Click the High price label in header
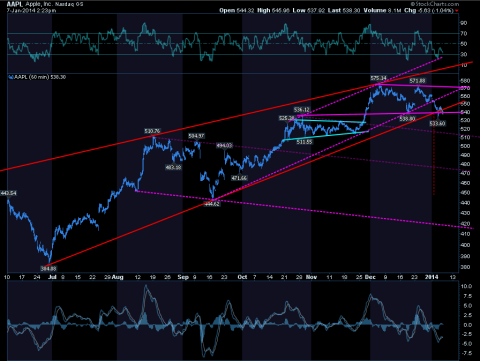The width and height of the screenshot is (480, 361). [264, 10]
